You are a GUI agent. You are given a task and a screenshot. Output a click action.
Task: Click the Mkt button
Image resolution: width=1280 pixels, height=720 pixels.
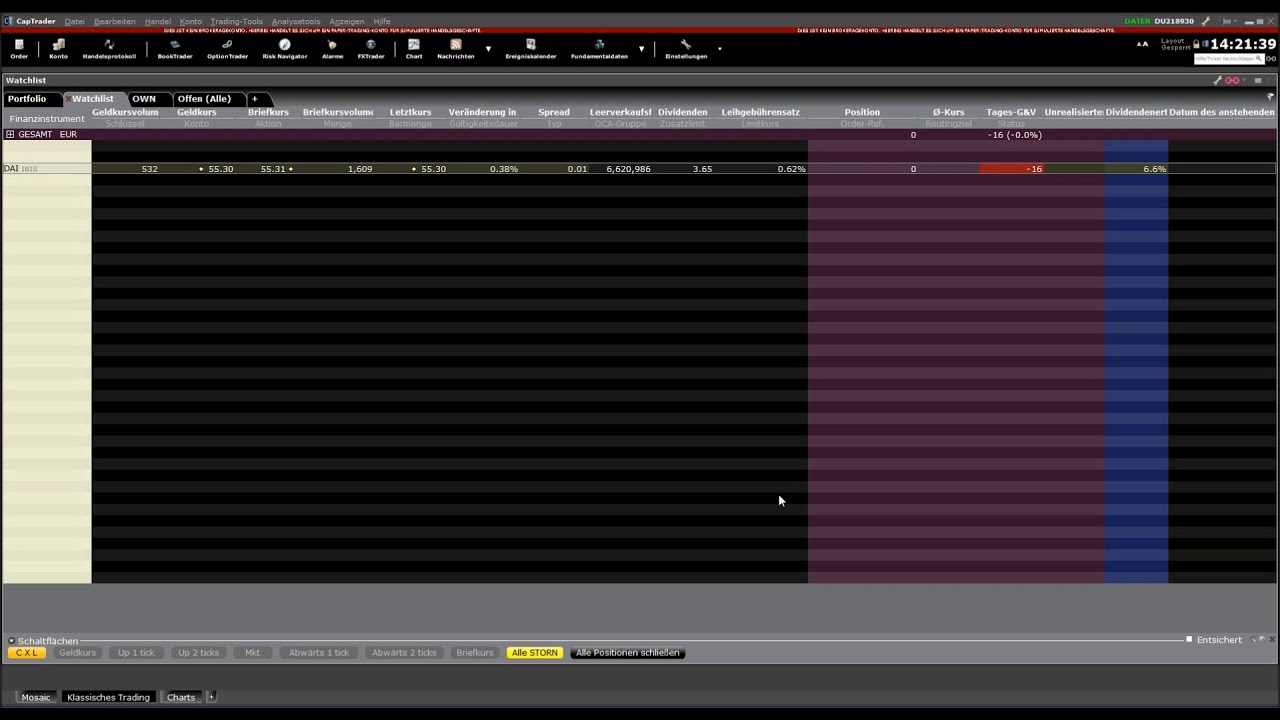[x=253, y=653]
